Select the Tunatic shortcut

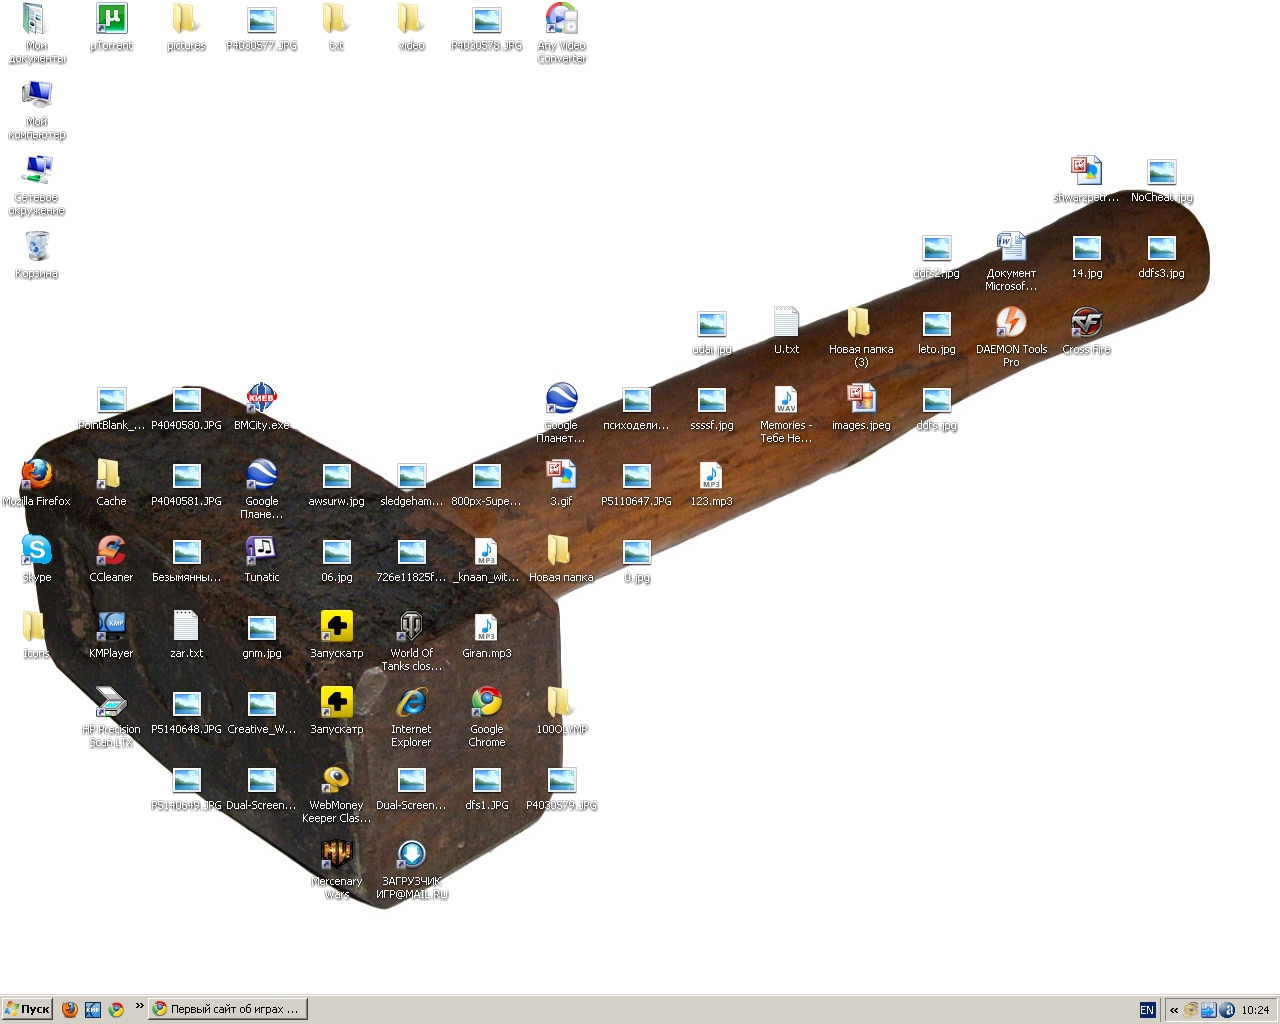click(261, 559)
